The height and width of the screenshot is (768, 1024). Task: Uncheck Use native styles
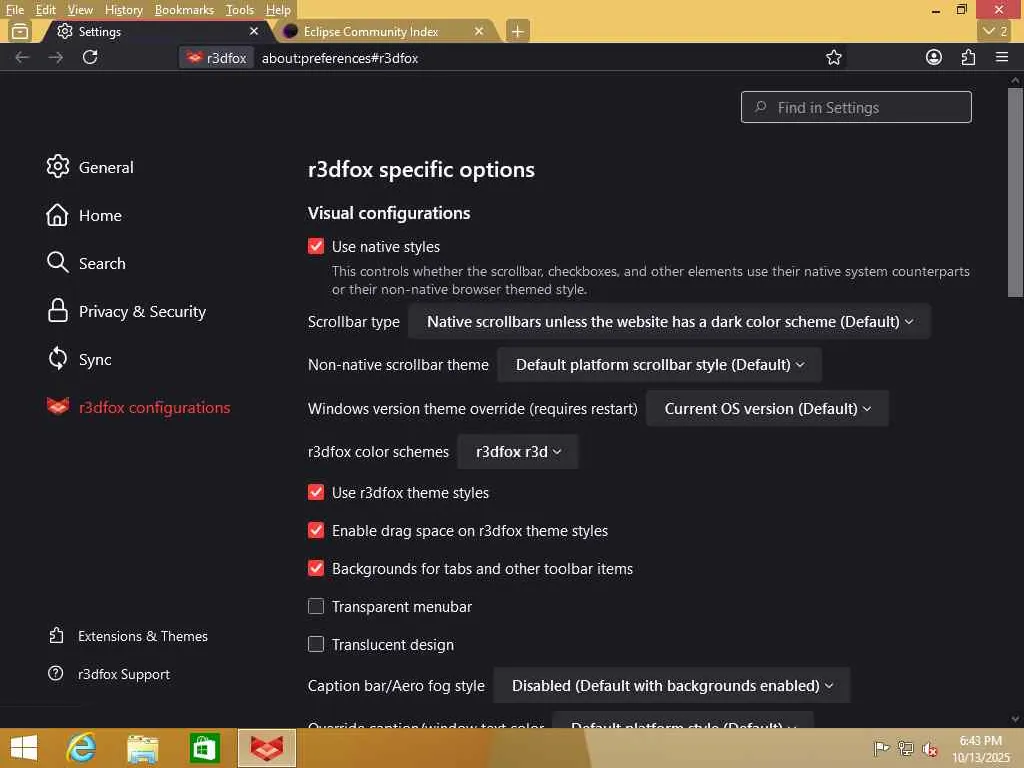tap(316, 246)
